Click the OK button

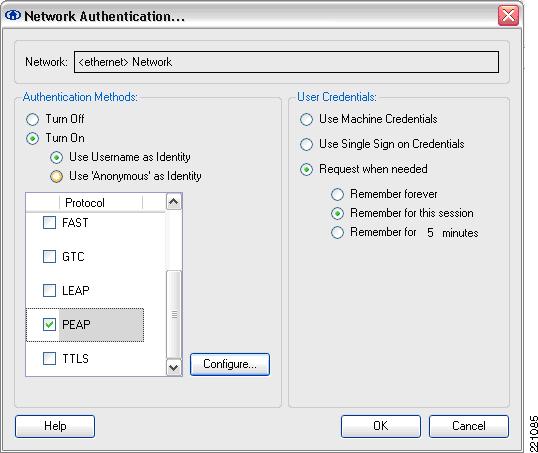[381, 426]
